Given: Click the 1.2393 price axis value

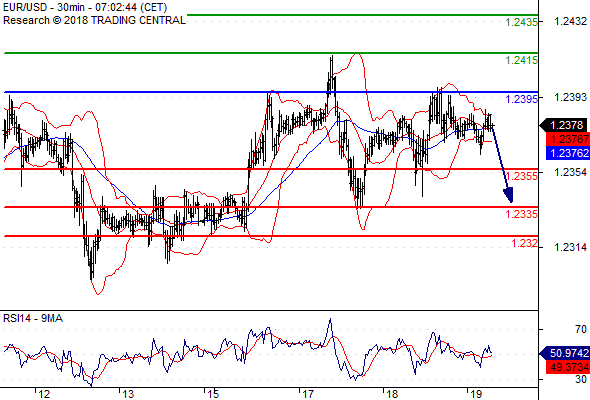Looking at the screenshot, I should (570, 97).
